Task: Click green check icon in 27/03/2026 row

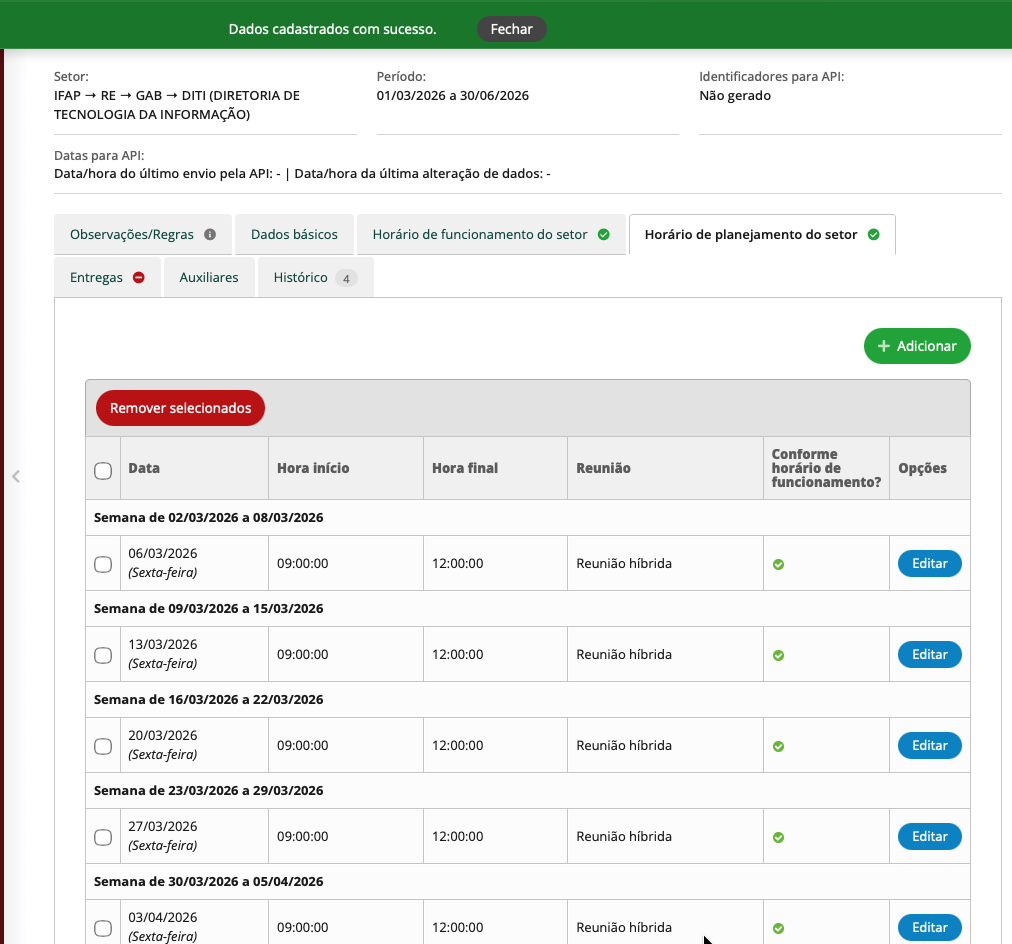Action: click(778, 837)
